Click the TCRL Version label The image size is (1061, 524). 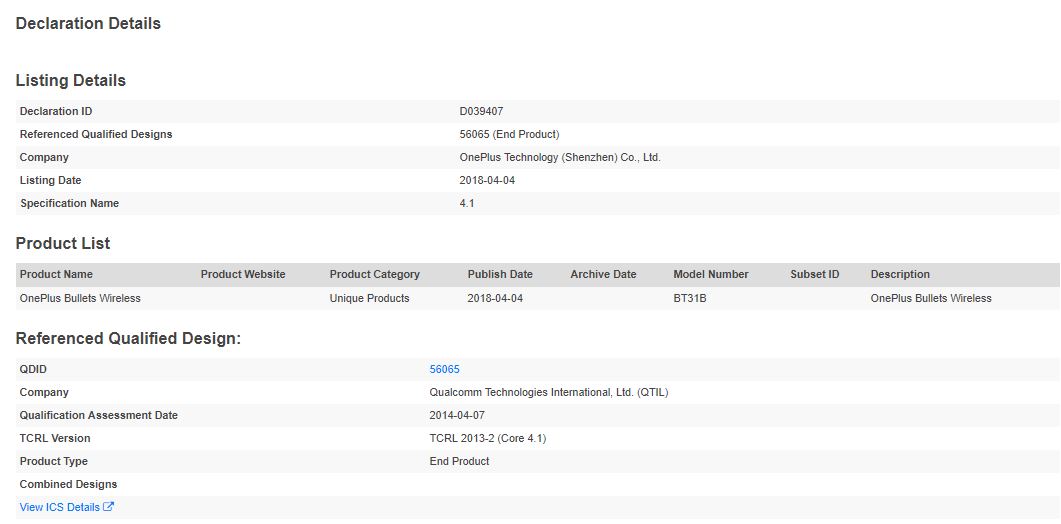(55, 438)
